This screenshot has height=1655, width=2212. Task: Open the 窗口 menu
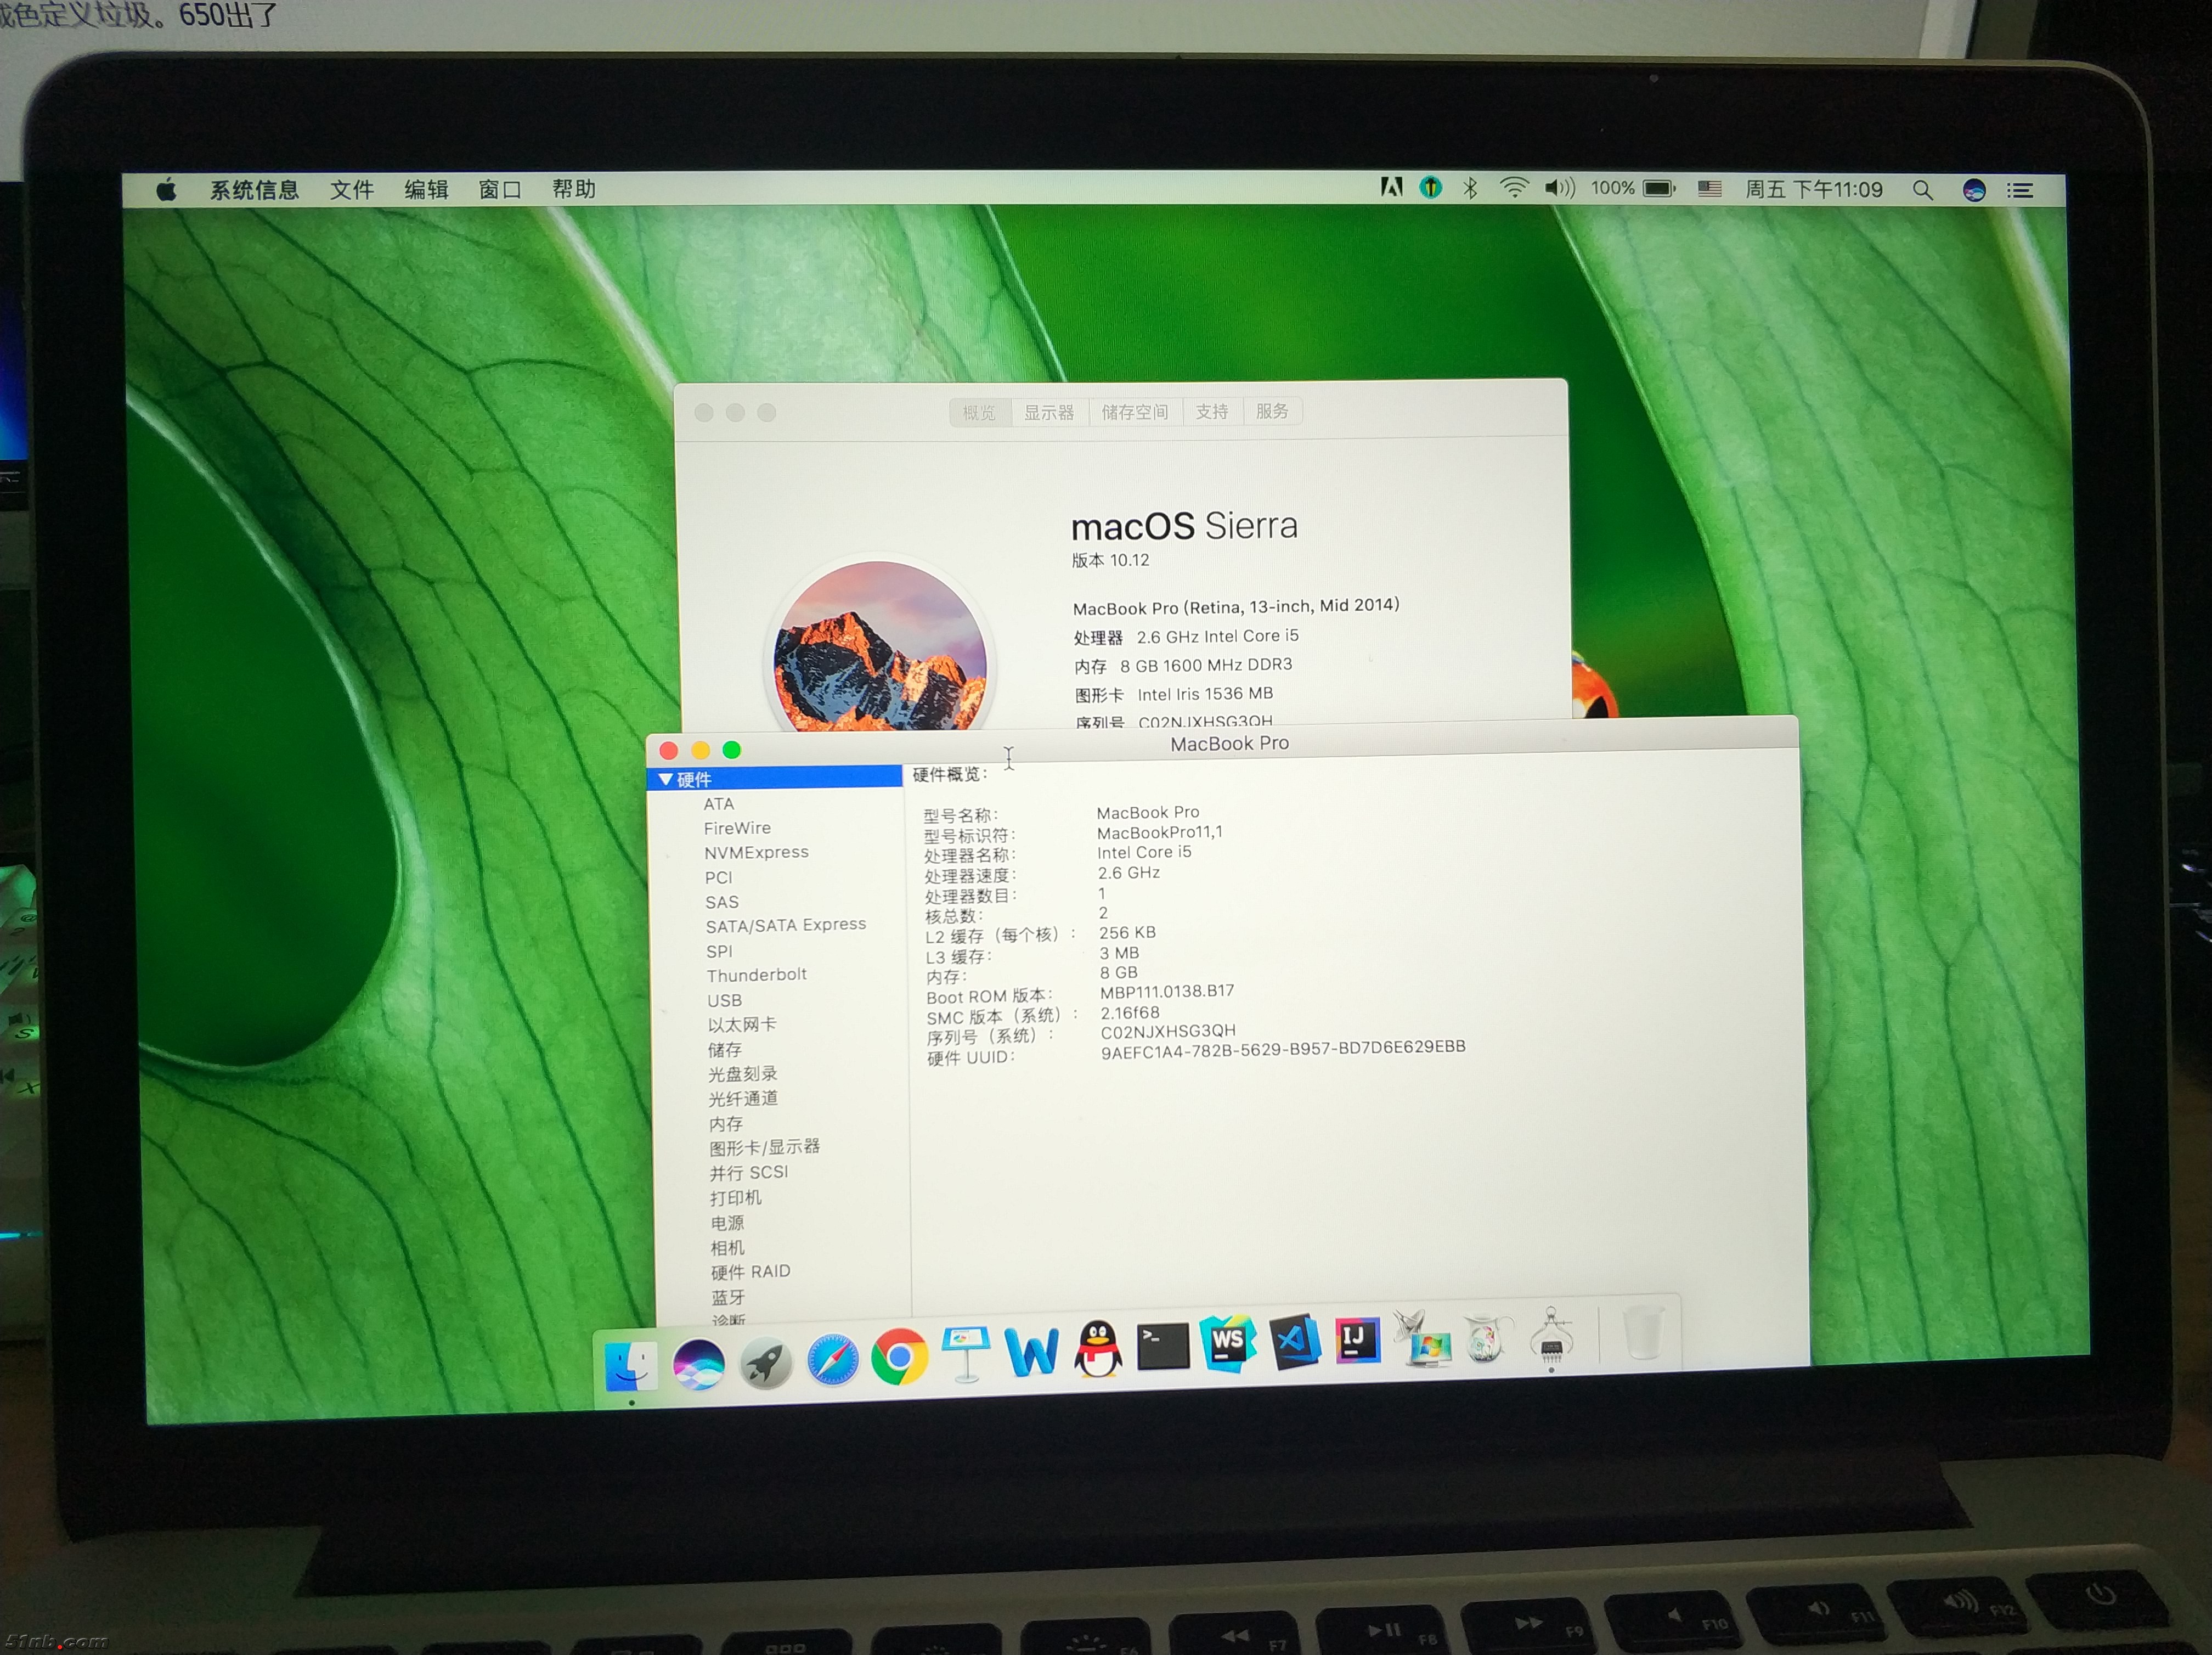[x=500, y=189]
